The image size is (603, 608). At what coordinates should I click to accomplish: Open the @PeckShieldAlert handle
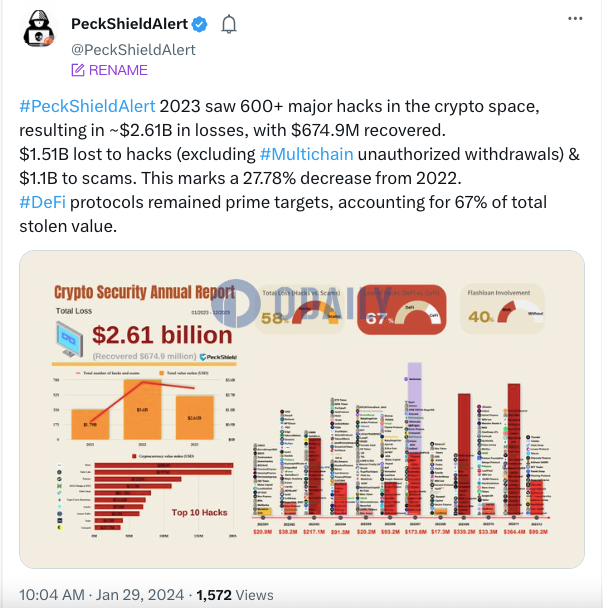point(133,50)
